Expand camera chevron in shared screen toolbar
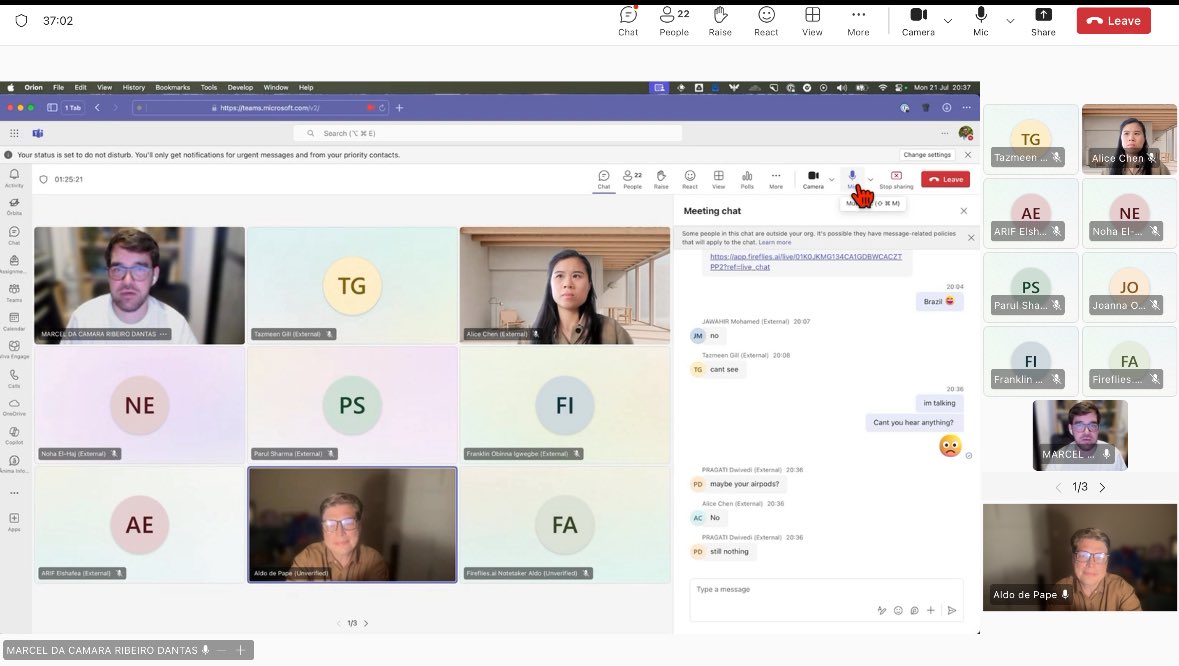This screenshot has width=1179, height=666. (x=832, y=180)
